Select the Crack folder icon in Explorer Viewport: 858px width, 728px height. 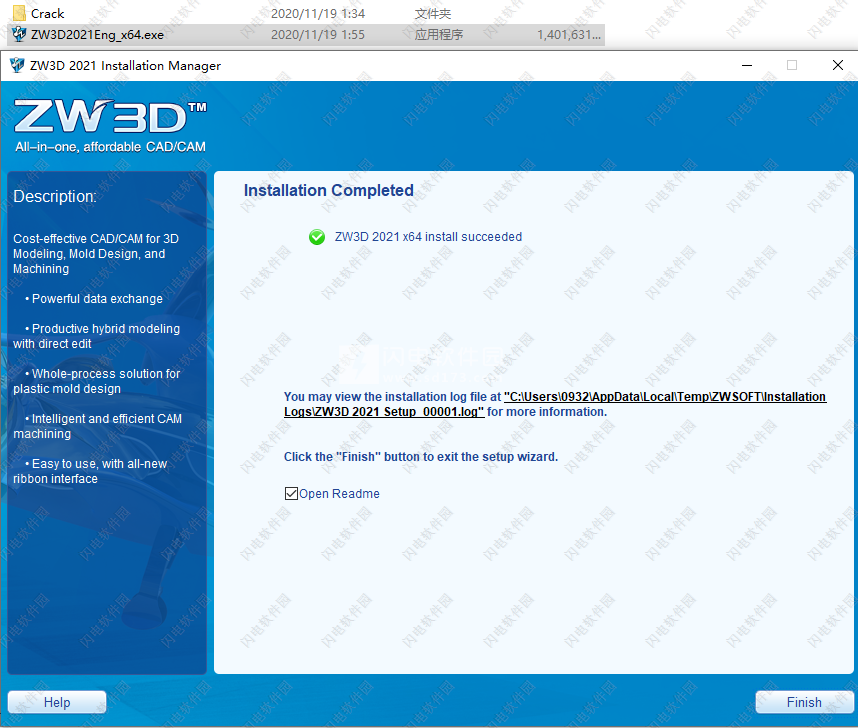[19, 13]
